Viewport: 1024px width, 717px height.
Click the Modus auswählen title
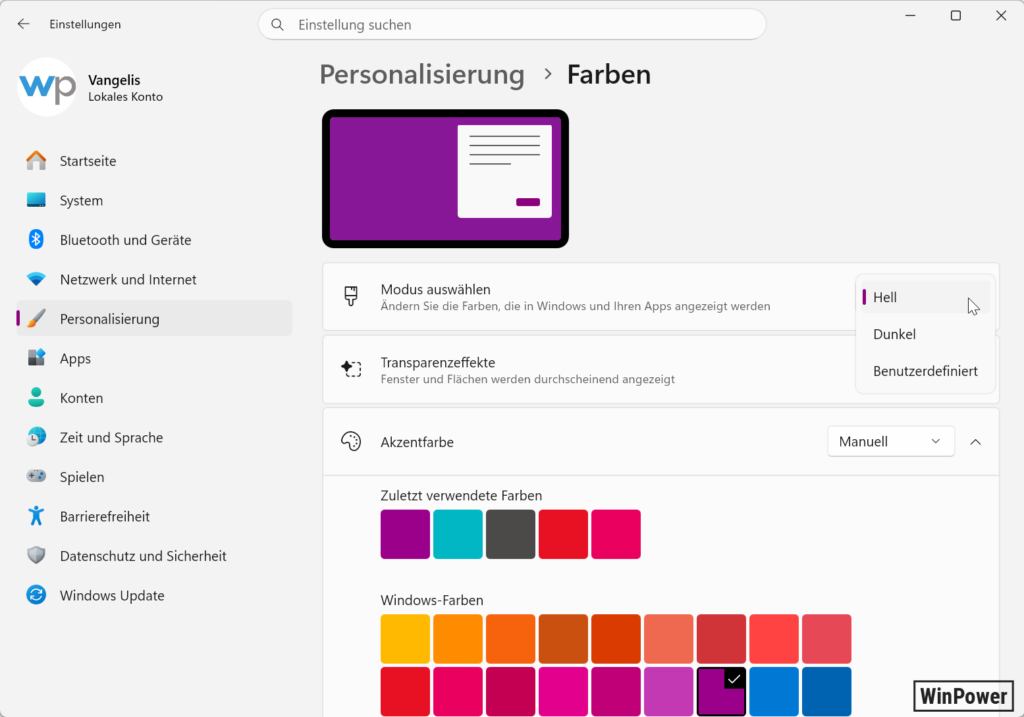click(436, 289)
